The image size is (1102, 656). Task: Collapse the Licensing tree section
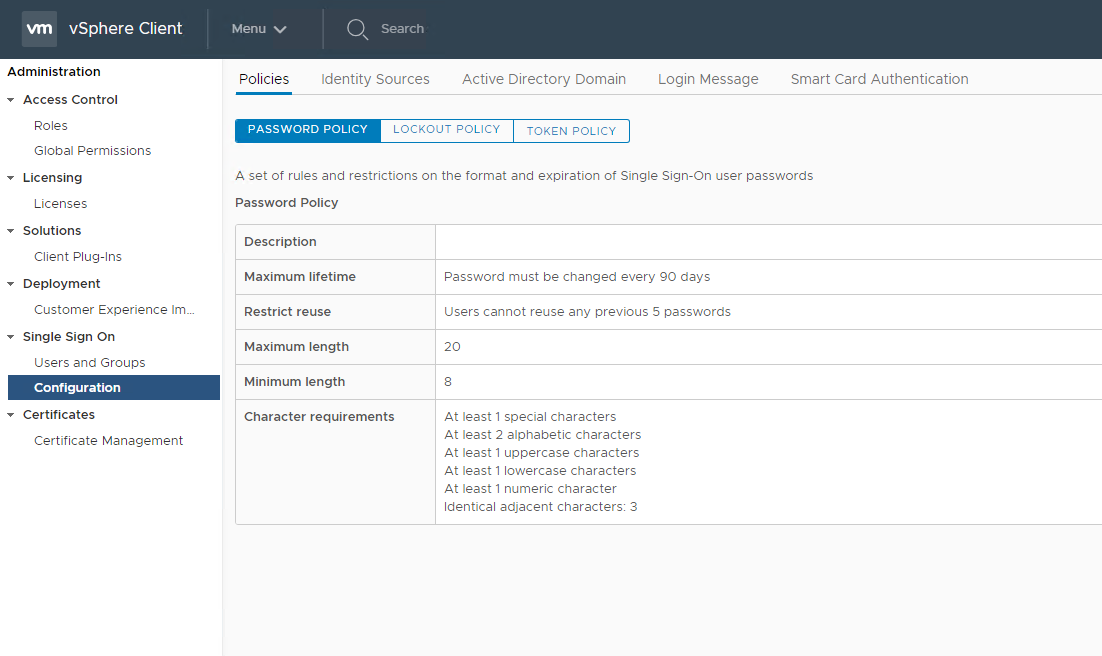11,178
